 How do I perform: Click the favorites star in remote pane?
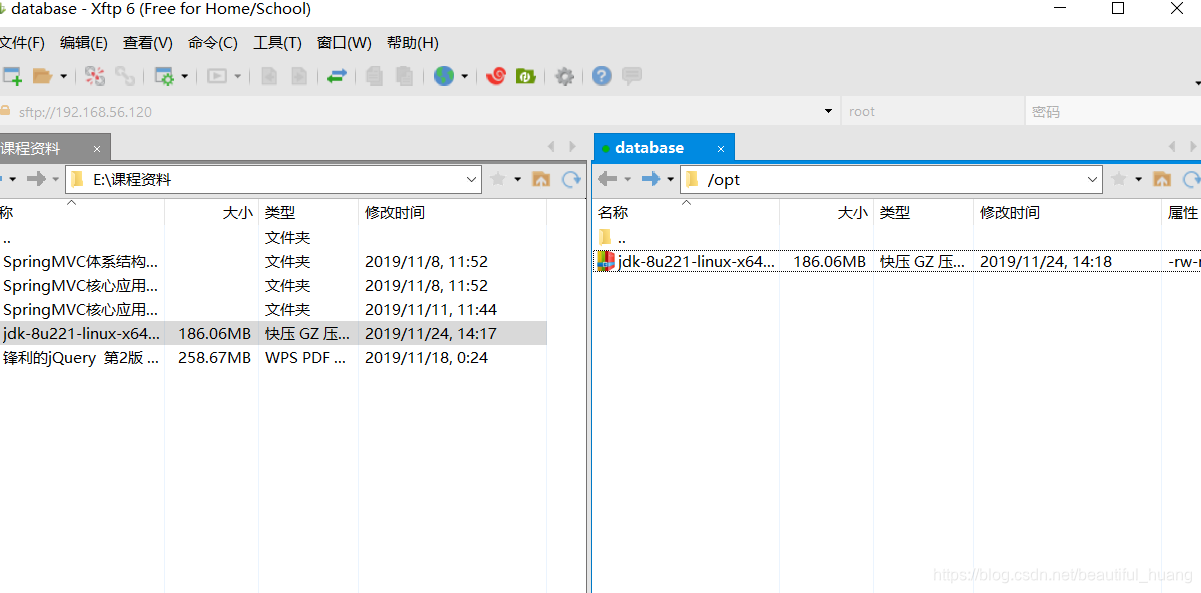pos(1119,179)
